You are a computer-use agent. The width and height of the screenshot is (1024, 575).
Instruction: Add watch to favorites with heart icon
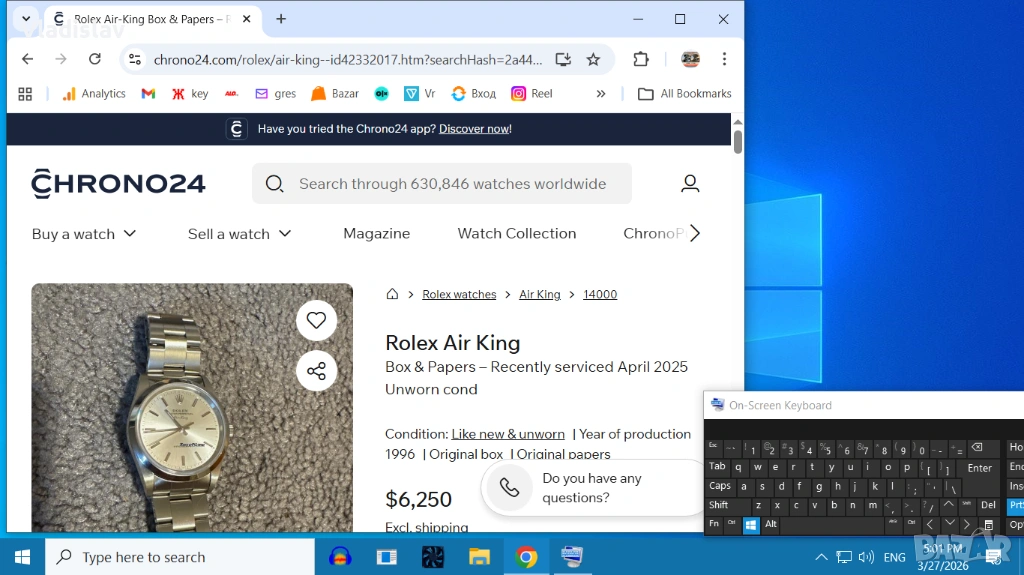(x=316, y=320)
